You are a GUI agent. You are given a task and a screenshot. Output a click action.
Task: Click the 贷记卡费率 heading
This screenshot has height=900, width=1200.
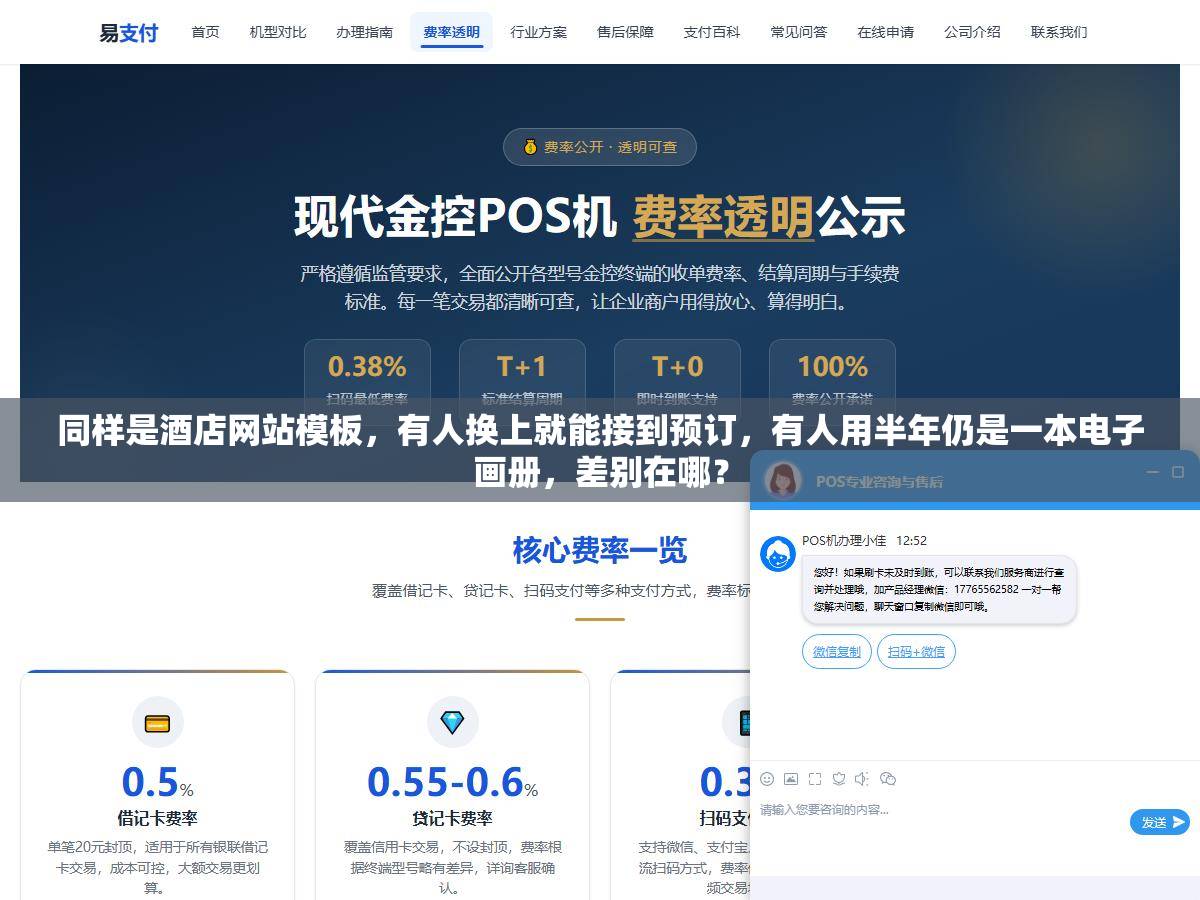(x=452, y=818)
